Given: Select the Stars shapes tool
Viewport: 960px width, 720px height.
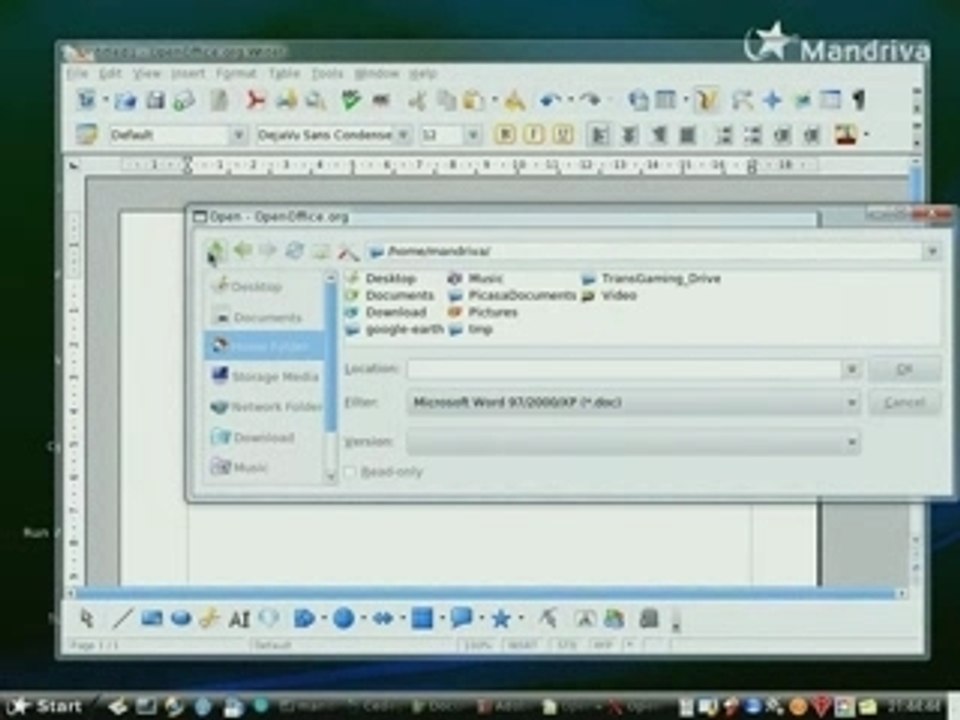Looking at the screenshot, I should coord(501,619).
